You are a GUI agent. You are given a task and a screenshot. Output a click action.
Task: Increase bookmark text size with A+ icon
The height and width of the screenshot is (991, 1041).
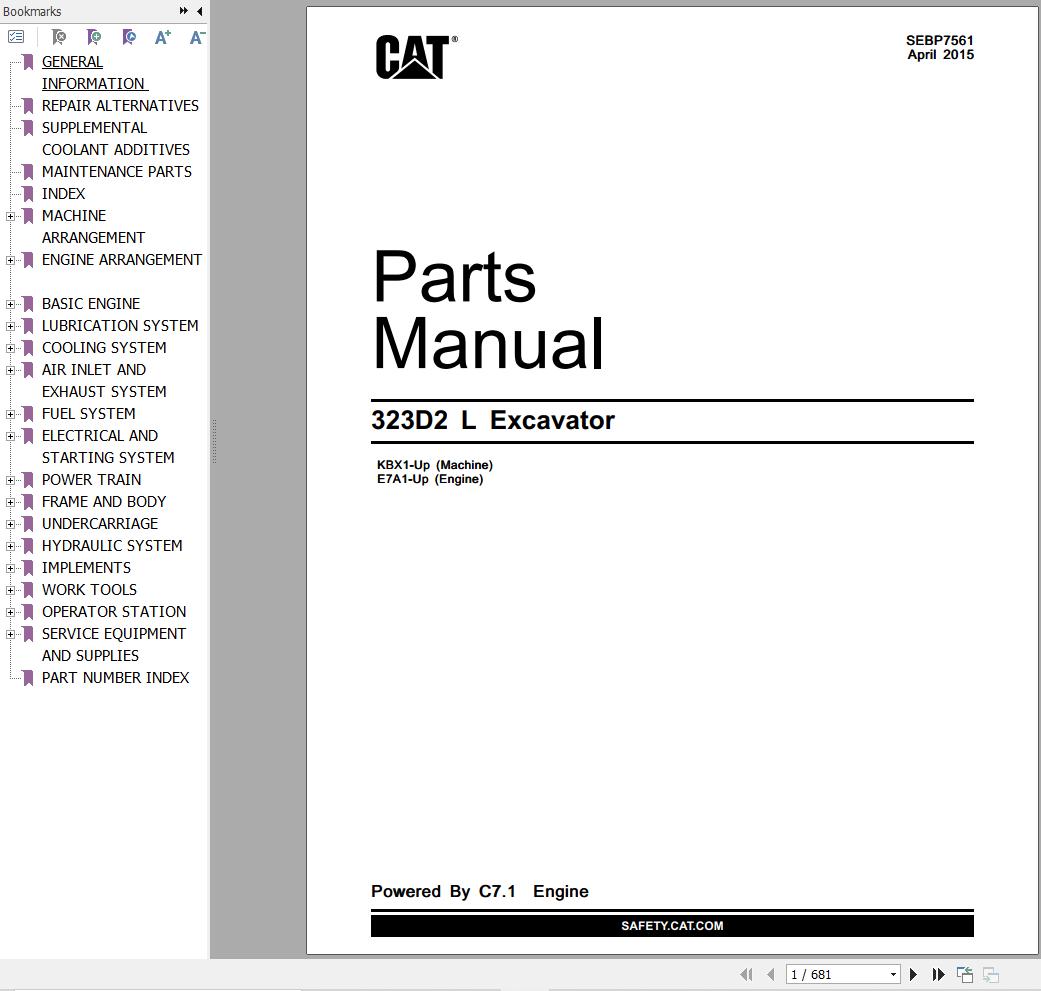(x=163, y=37)
